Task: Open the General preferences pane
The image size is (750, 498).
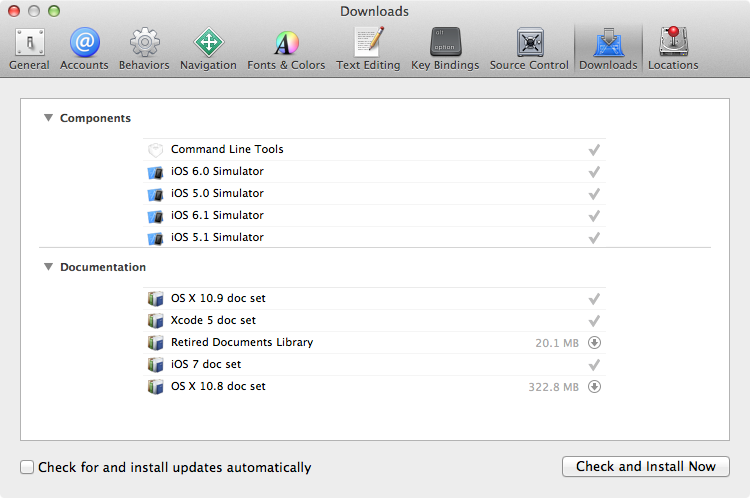Action: click(29, 49)
